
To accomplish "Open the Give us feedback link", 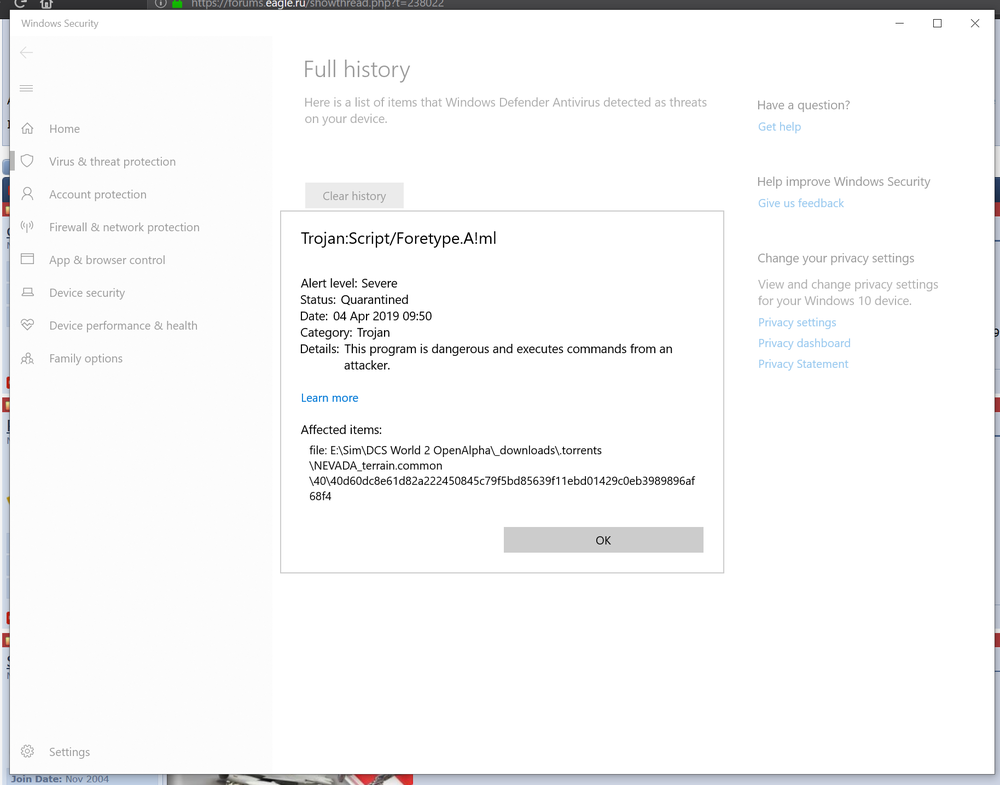I will click(x=800, y=203).
